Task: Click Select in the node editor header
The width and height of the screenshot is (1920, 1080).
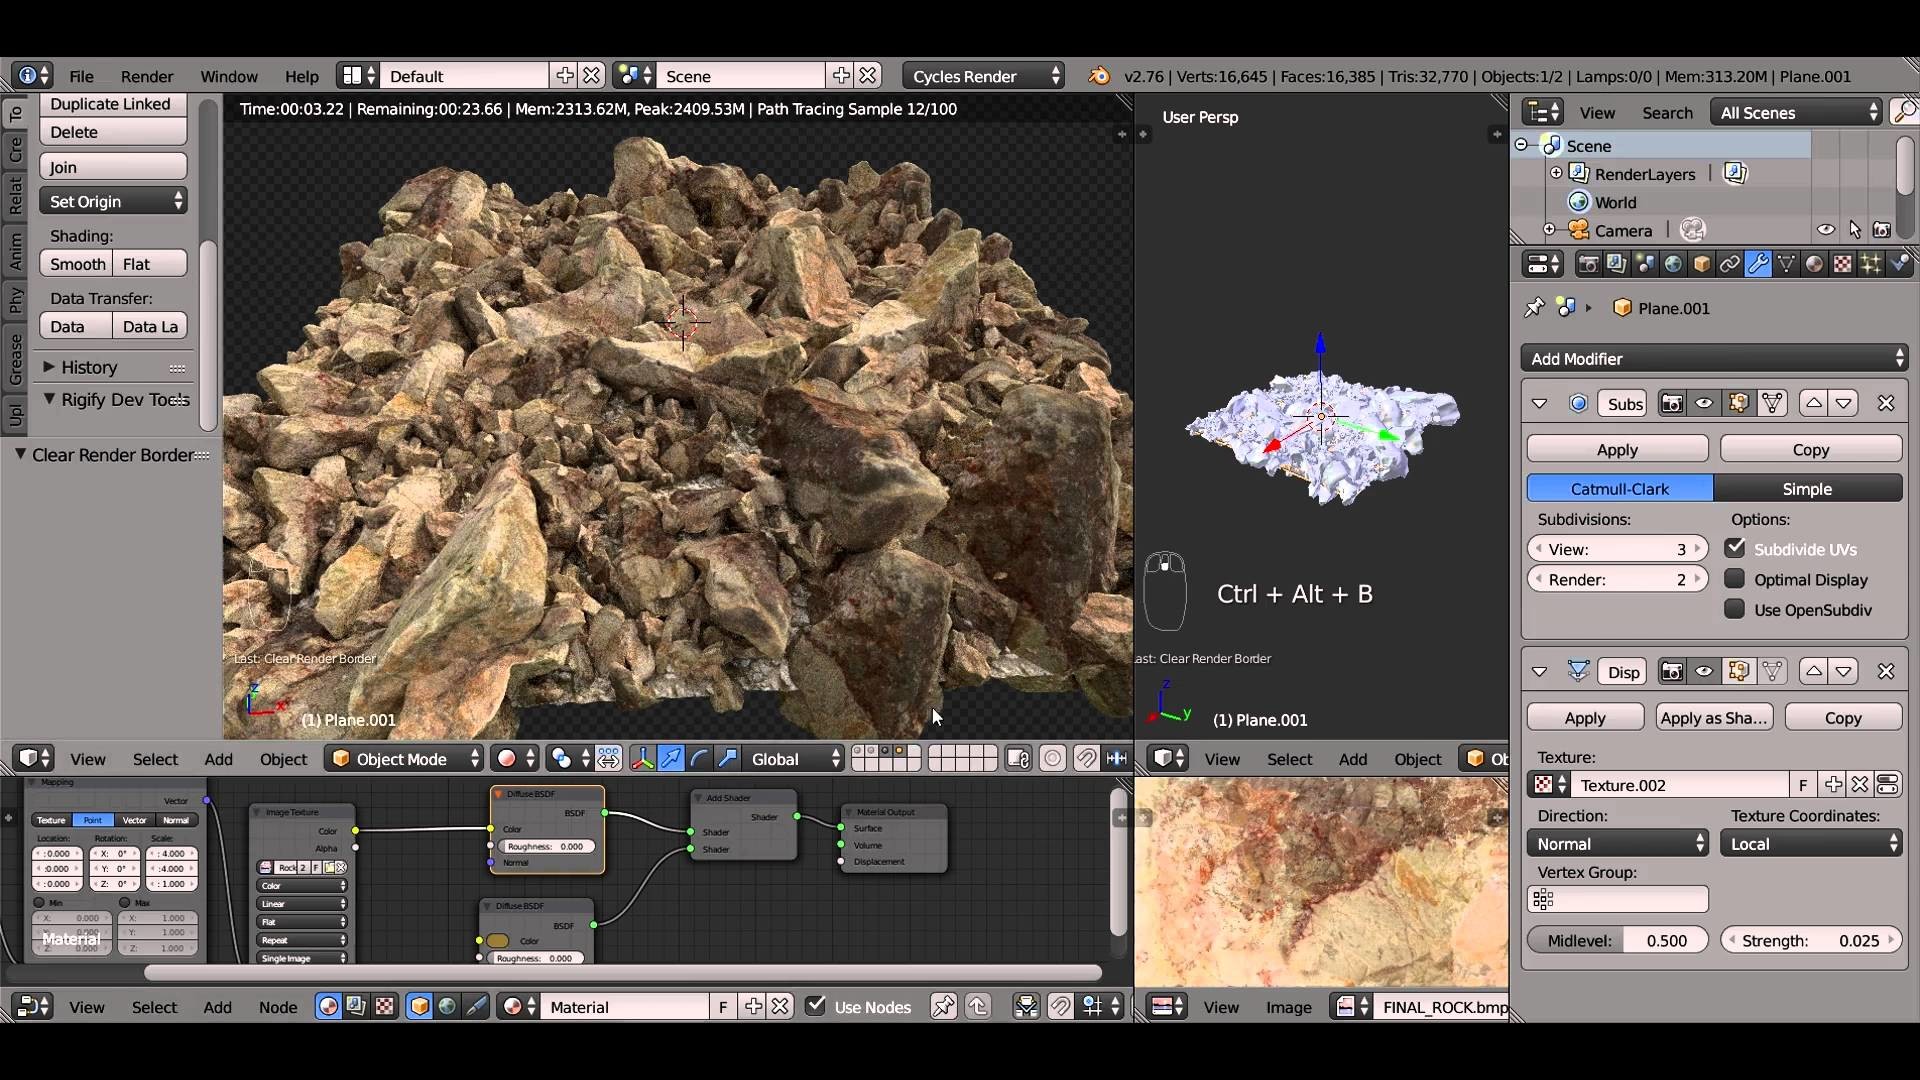Action: click(155, 1007)
